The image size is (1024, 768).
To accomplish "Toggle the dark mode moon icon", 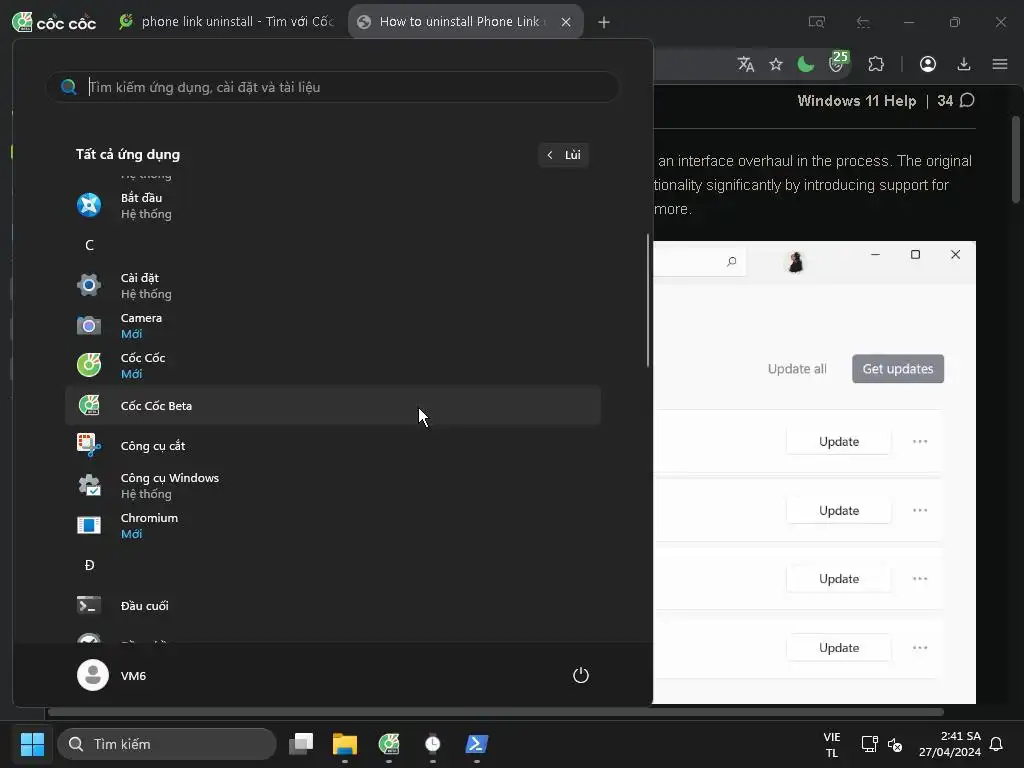I will tap(805, 64).
